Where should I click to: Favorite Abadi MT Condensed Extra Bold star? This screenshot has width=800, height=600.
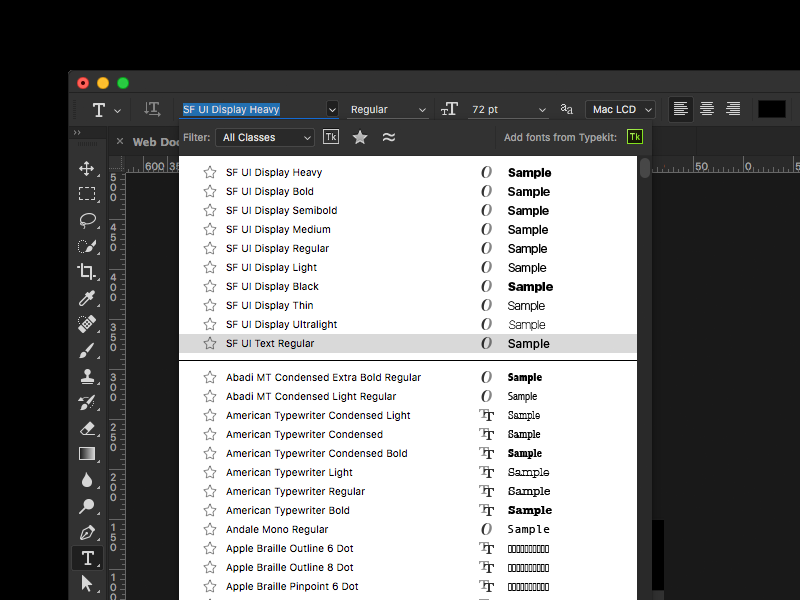click(x=210, y=378)
